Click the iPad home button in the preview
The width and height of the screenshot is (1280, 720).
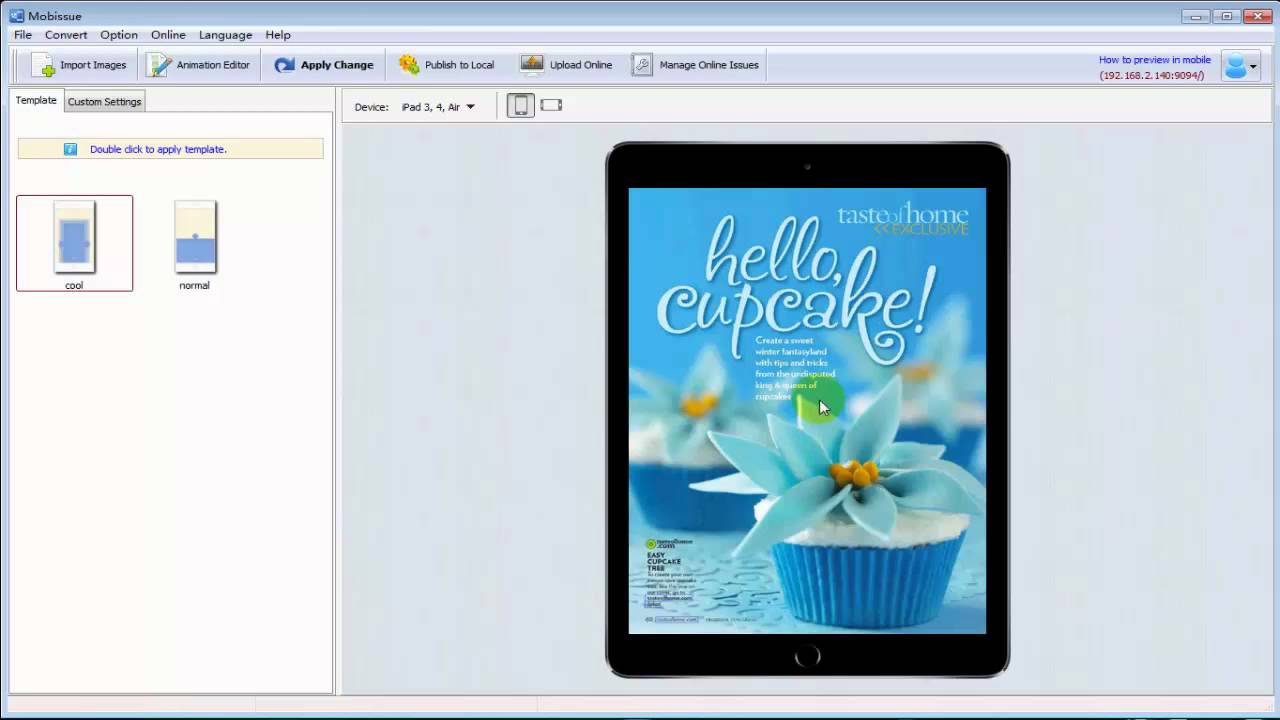[807, 656]
